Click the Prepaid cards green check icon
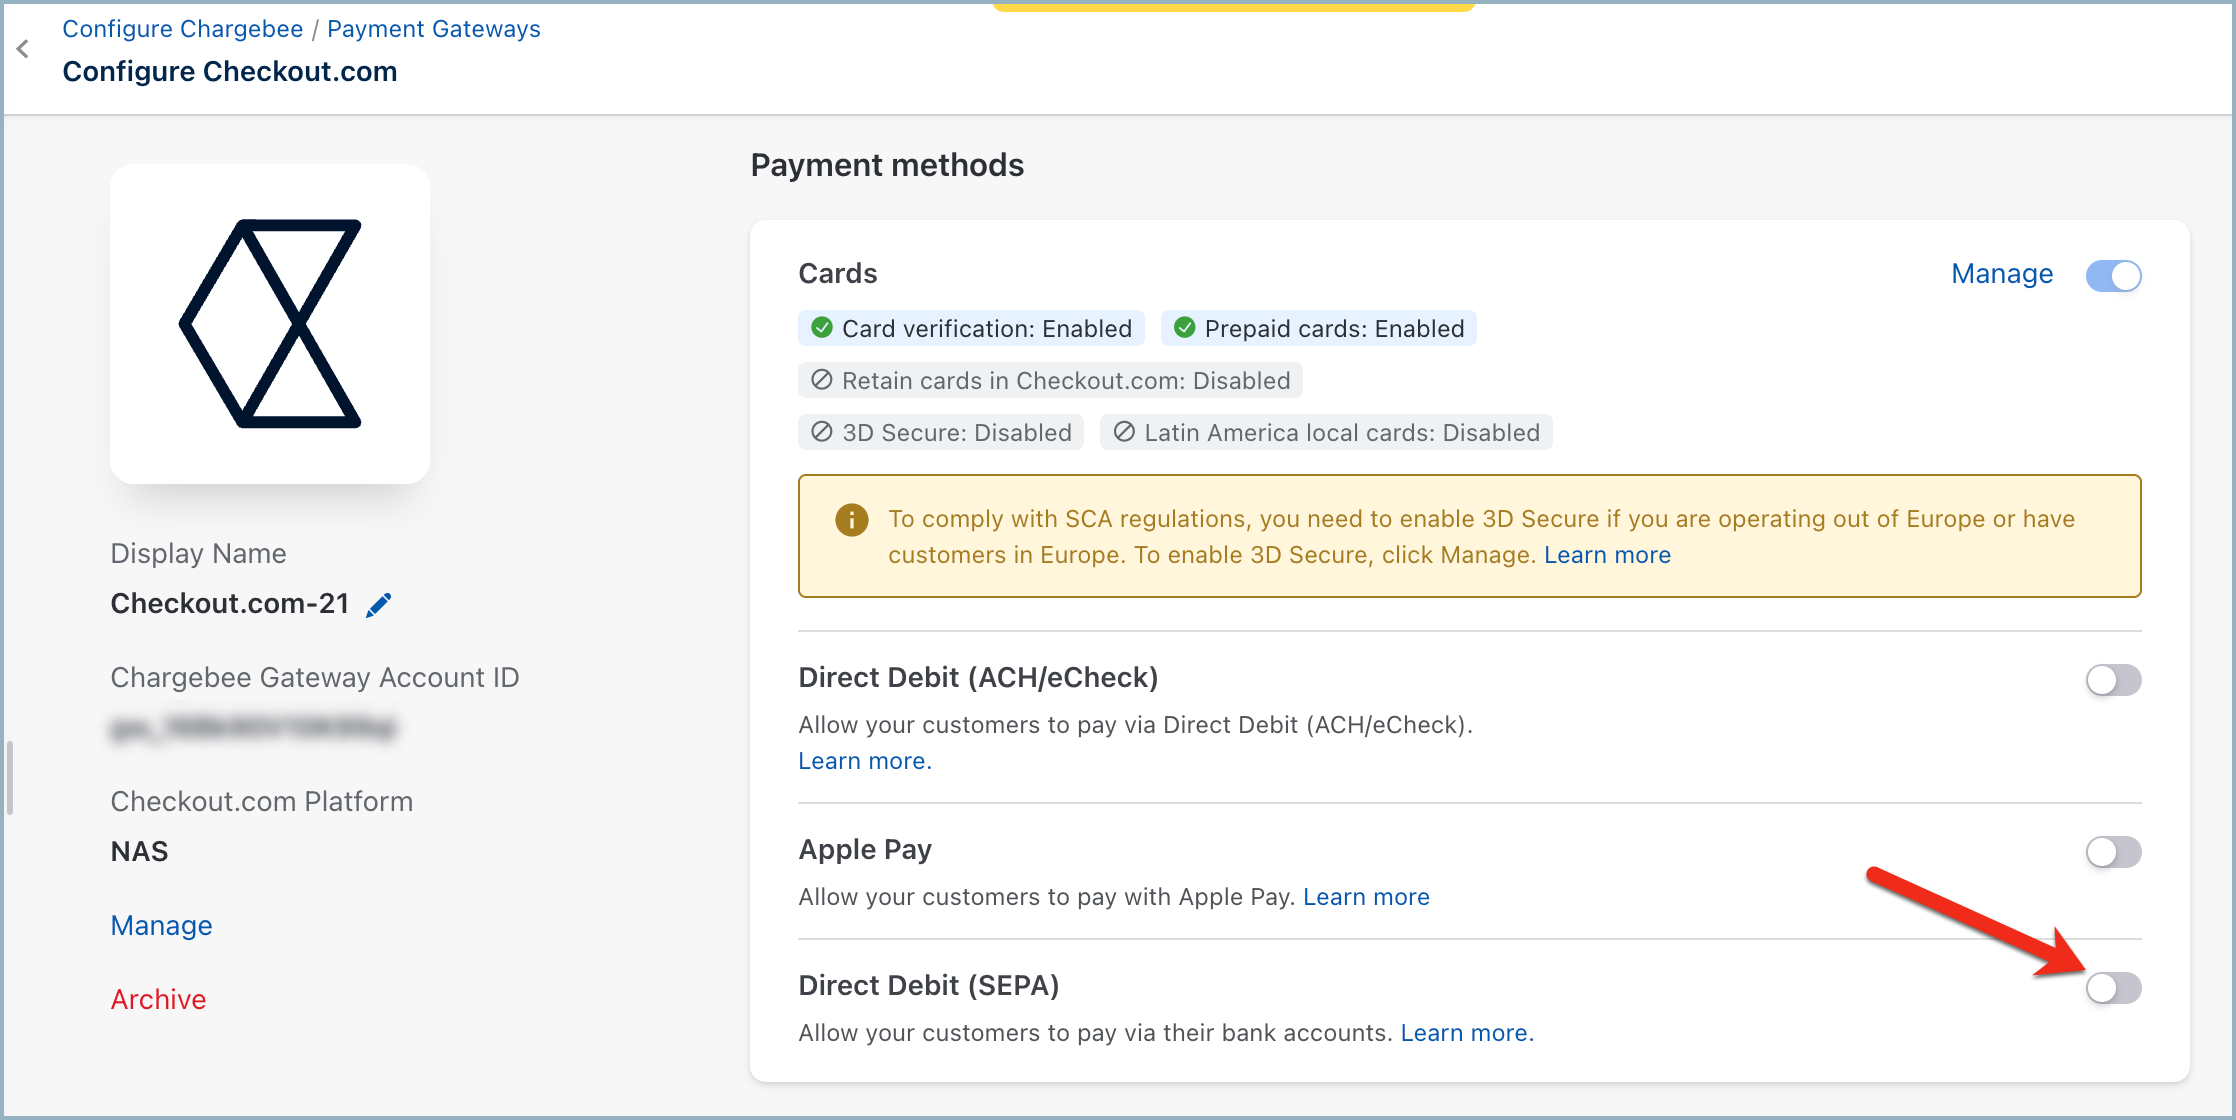This screenshot has width=2236, height=1120. [1184, 328]
